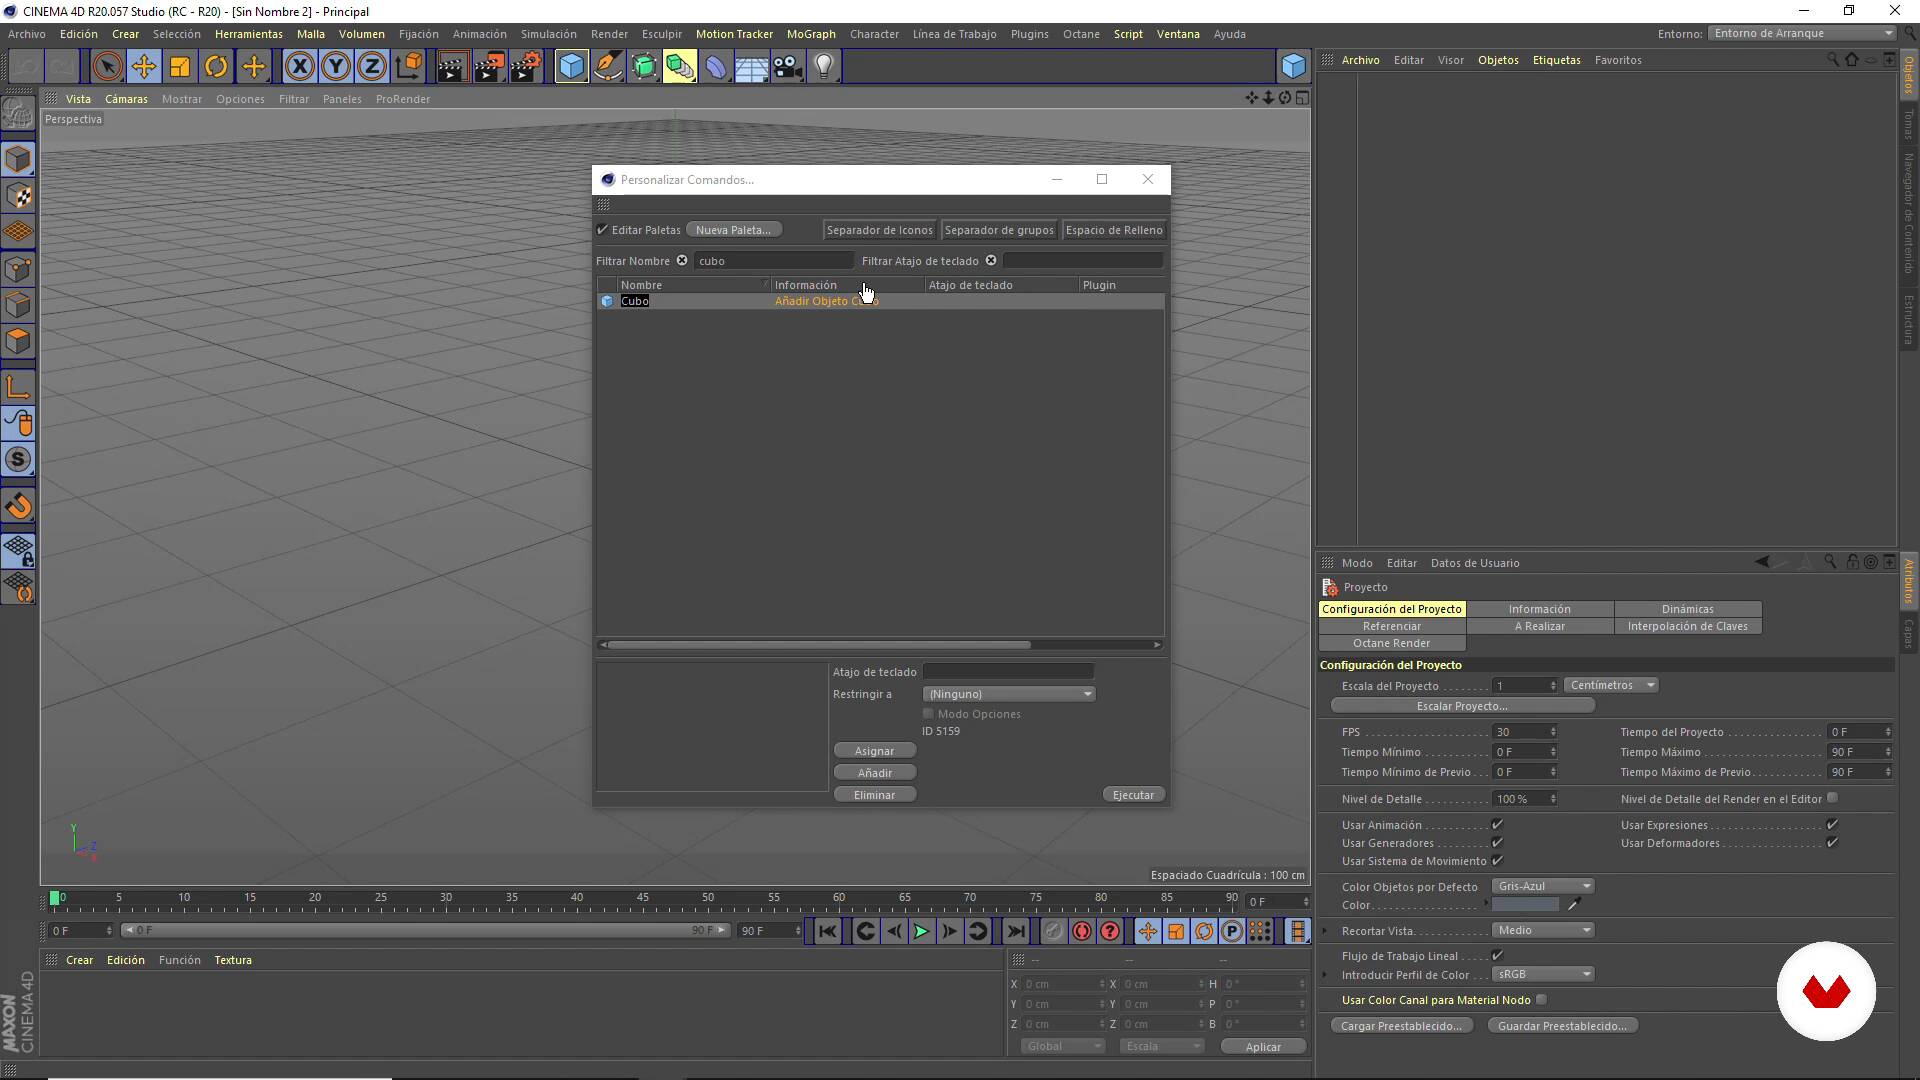
Task: Toggle X axis lock
Action: [299, 67]
